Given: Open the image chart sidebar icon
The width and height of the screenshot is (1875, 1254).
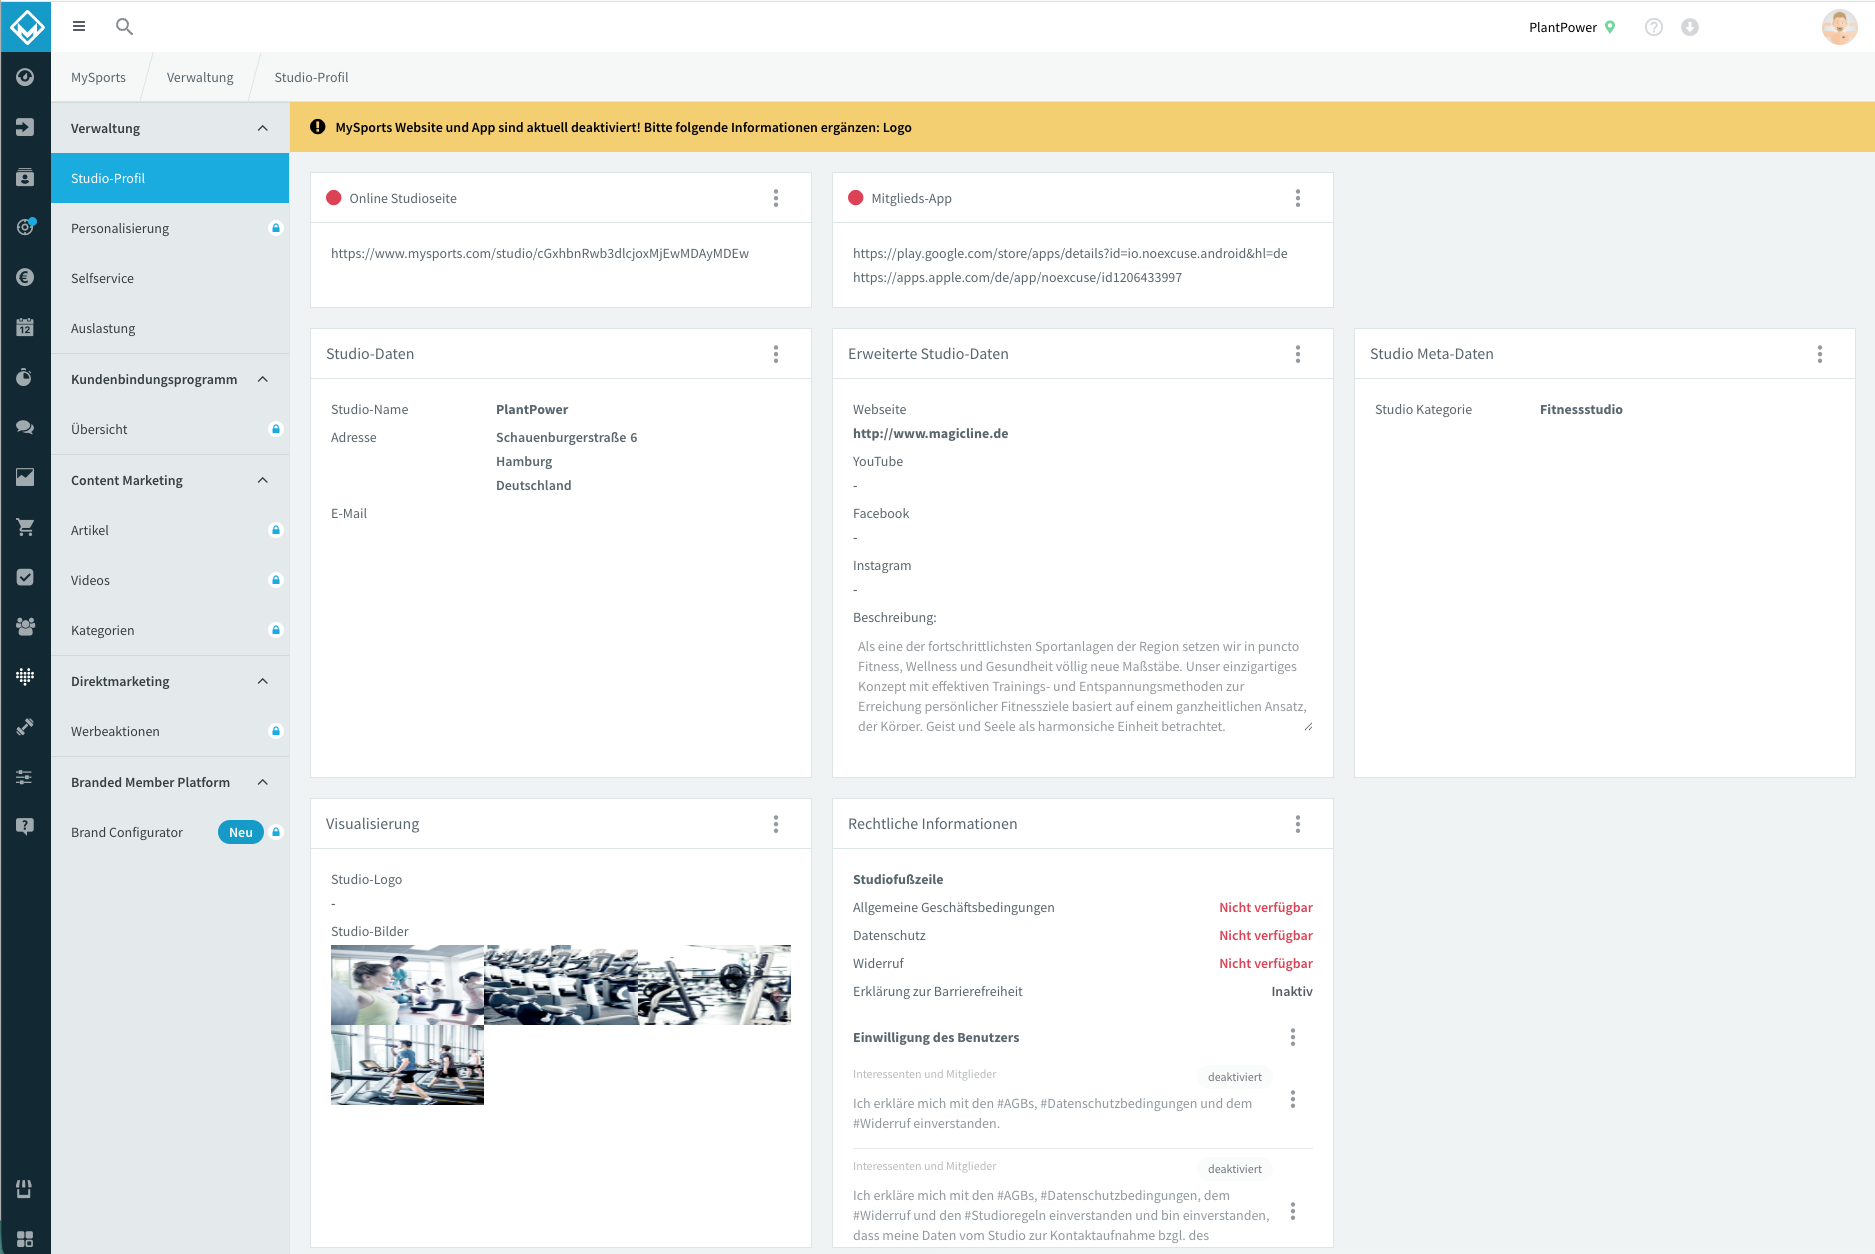Looking at the screenshot, I should 25,477.
